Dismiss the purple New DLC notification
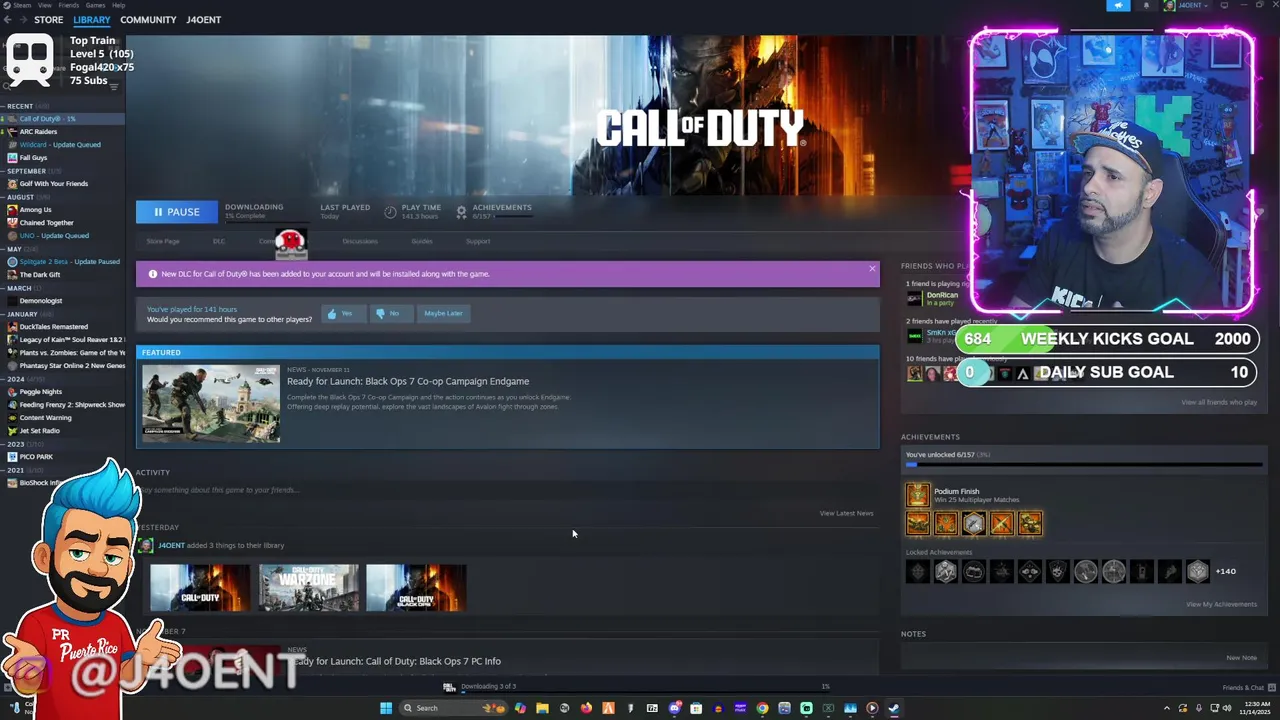This screenshot has height=720, width=1280. [872, 268]
